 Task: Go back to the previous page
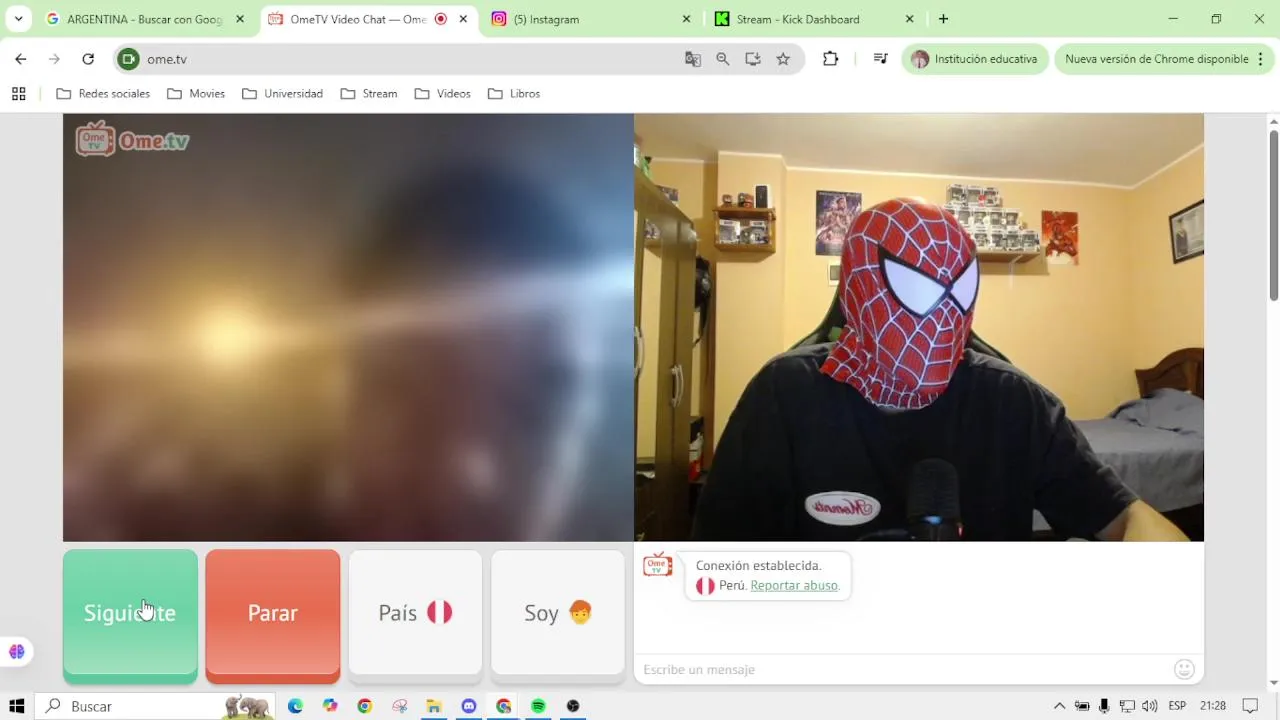click(x=21, y=59)
